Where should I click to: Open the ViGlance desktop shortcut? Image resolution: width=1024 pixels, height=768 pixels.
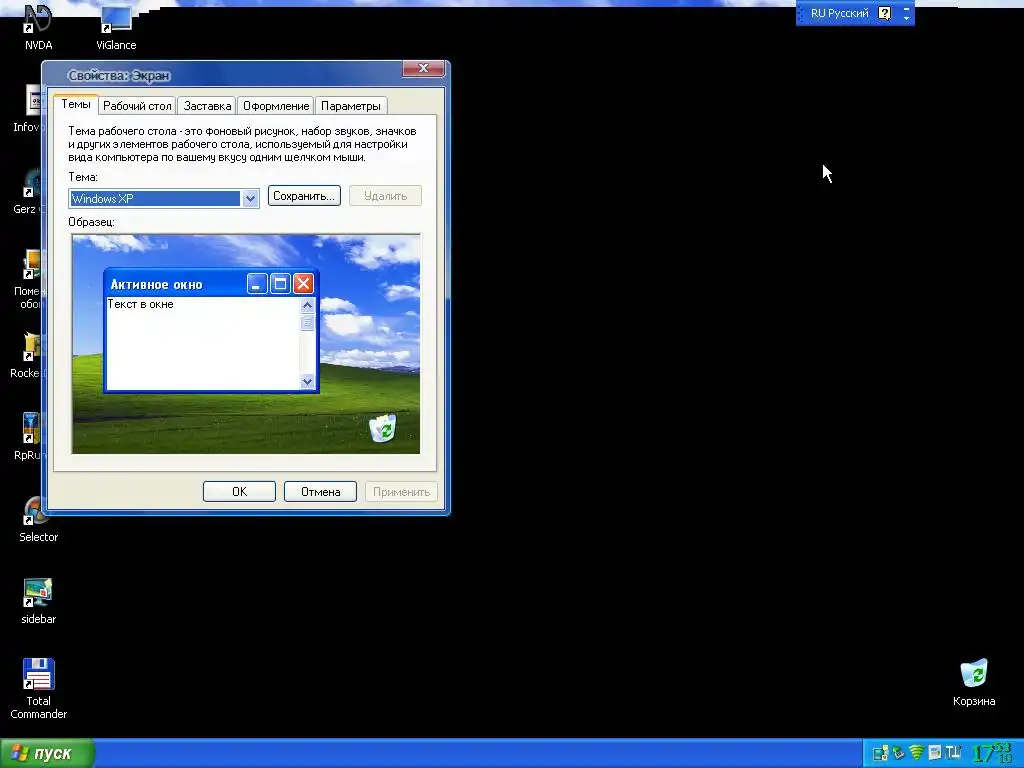pos(116,27)
